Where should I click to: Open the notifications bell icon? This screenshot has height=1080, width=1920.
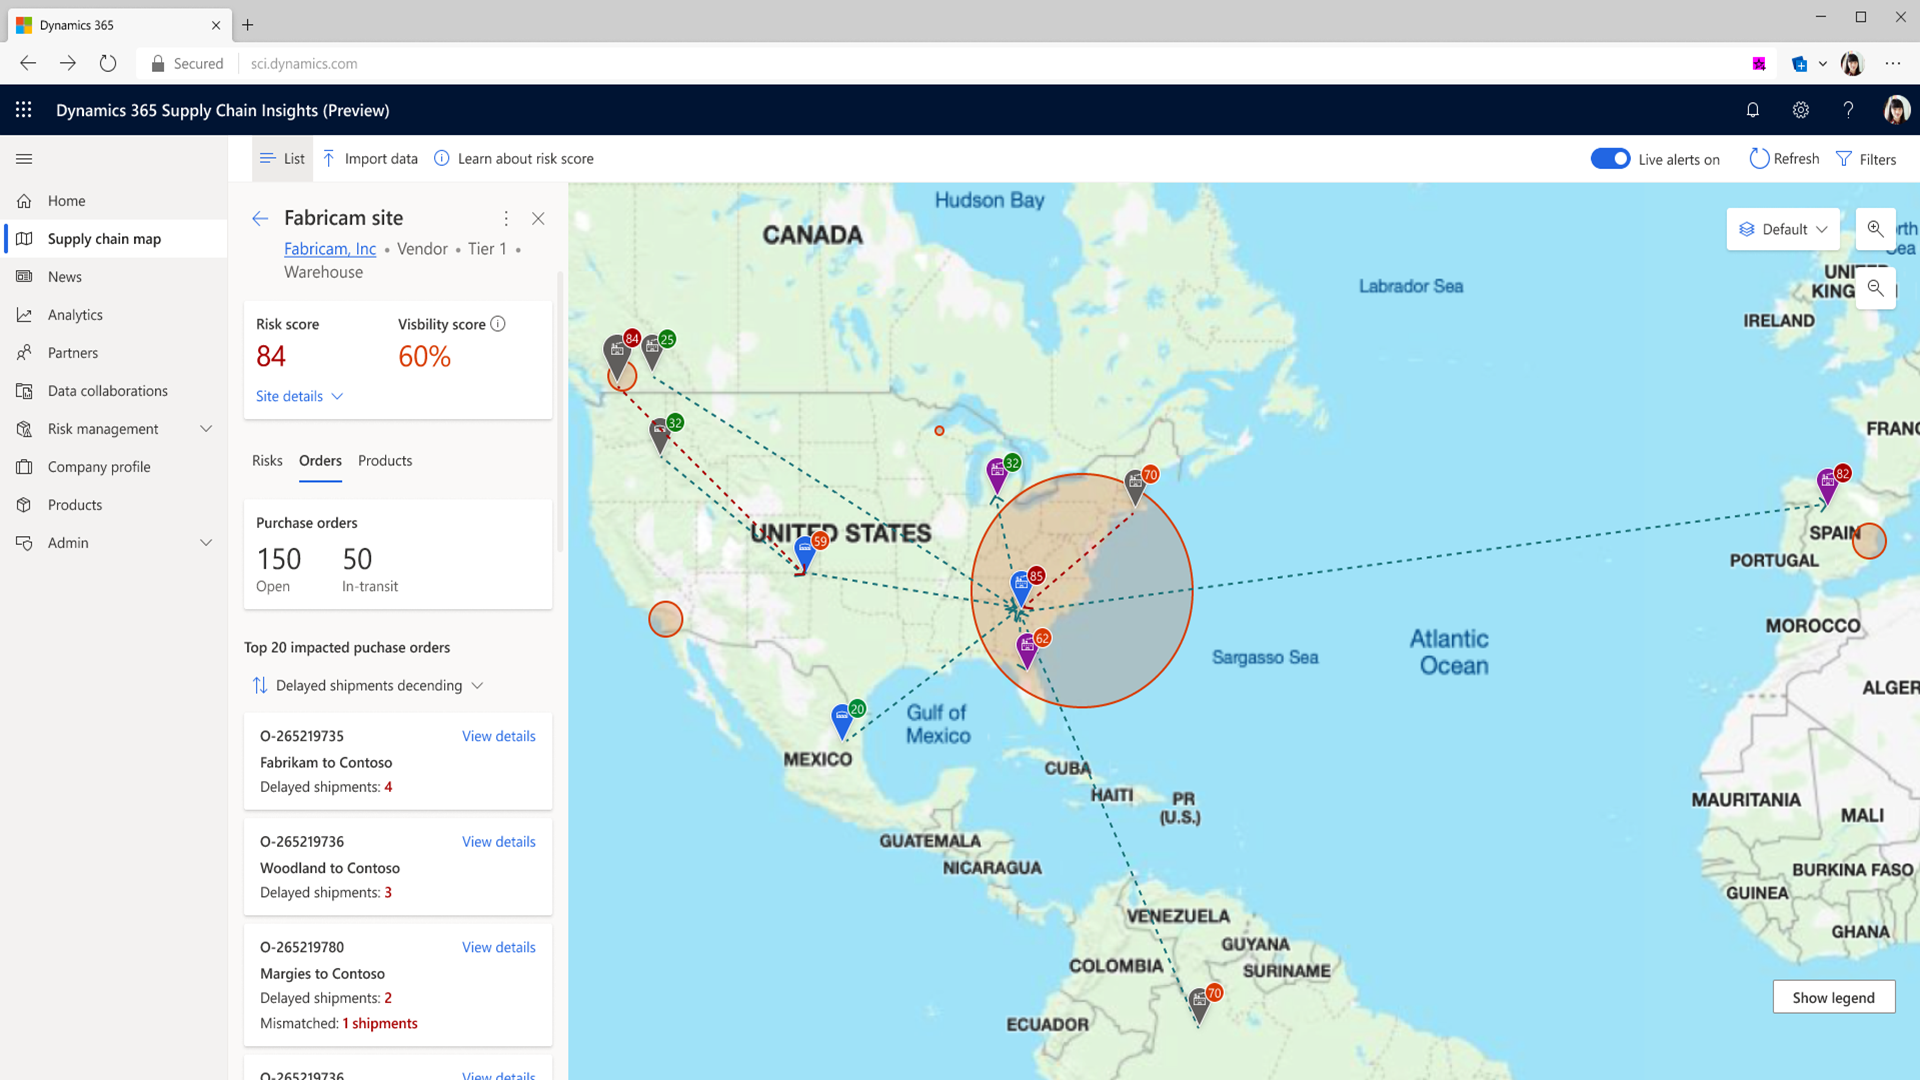click(1752, 110)
